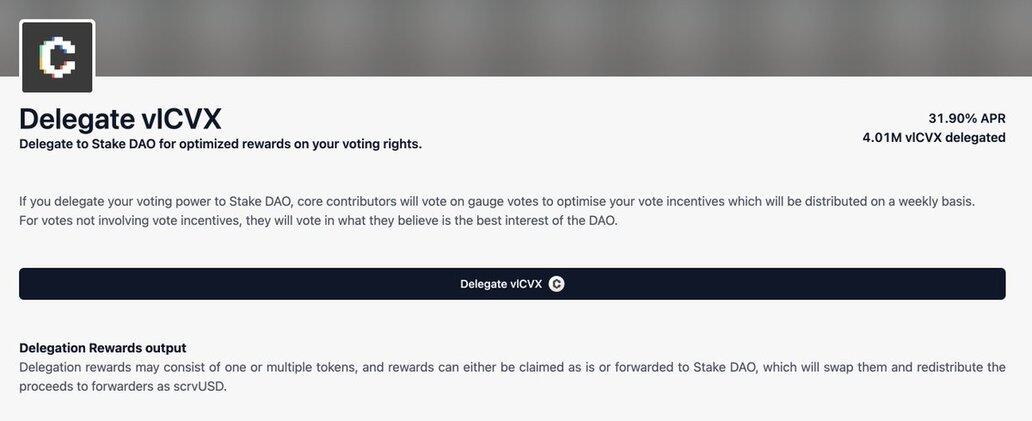Screen dimensions: 1032x421
Task: Click the 'For votes not involving vote incentives' line
Action: 131,220
